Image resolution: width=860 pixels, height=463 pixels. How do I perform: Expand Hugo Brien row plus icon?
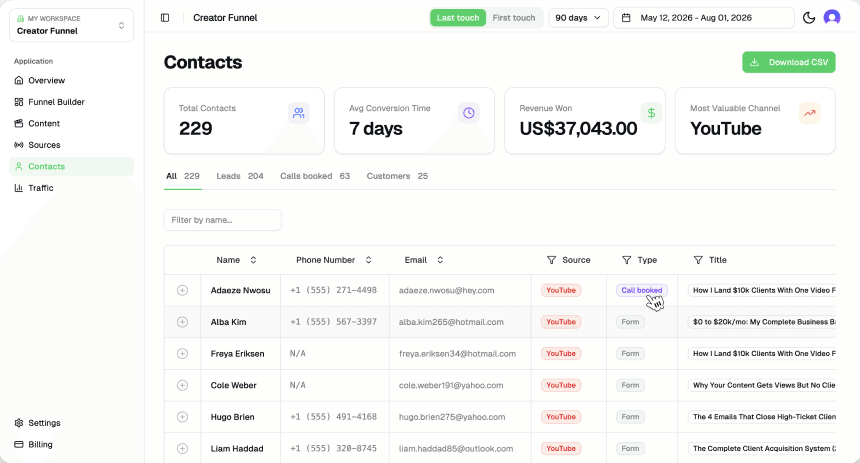click(x=183, y=417)
